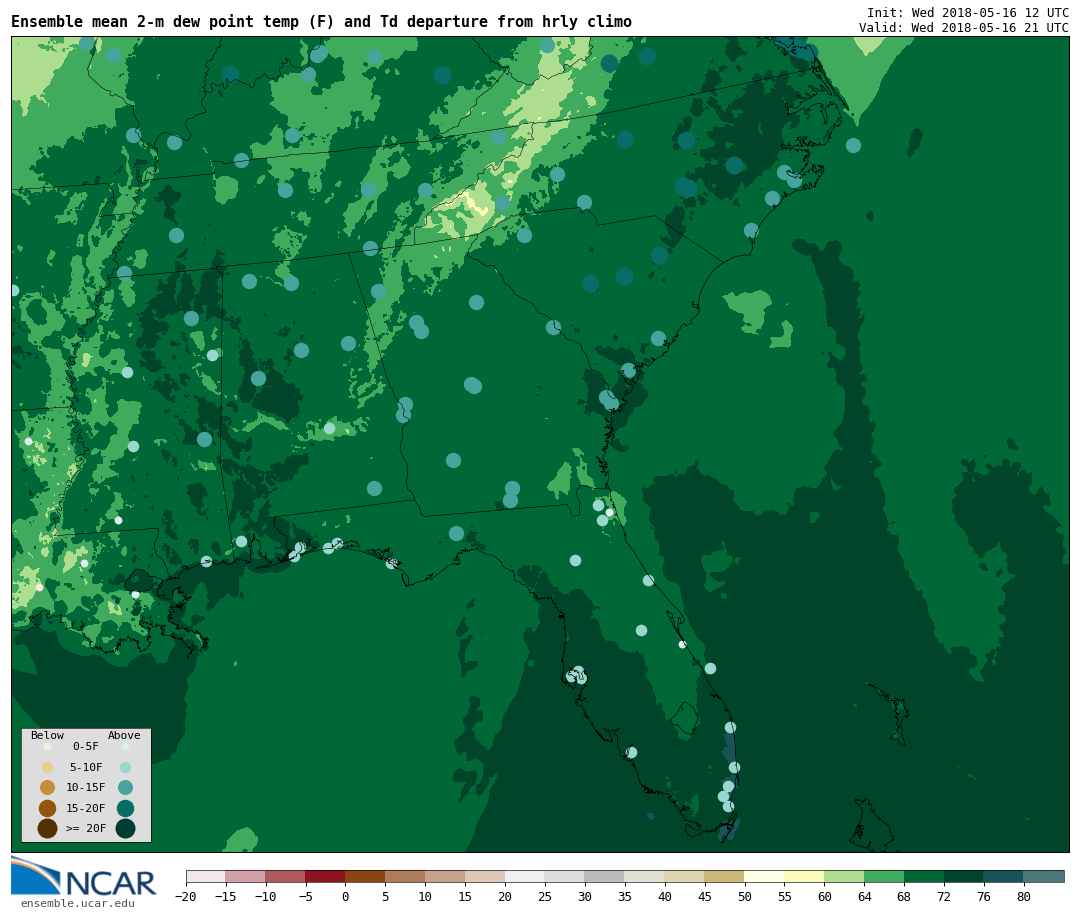Pick the -20 to -15 palest pink swatch

click(x=206, y=876)
